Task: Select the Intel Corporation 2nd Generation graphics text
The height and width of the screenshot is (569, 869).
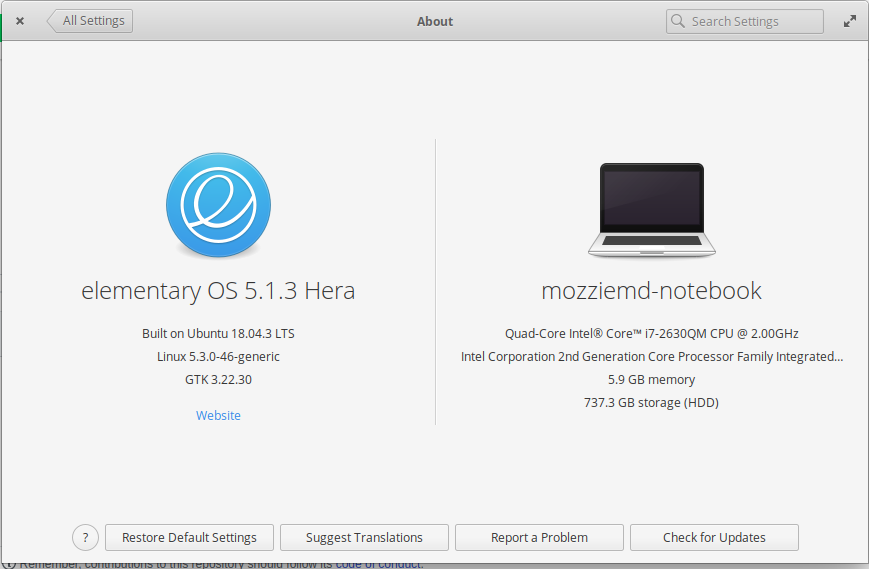Action: (x=652, y=357)
